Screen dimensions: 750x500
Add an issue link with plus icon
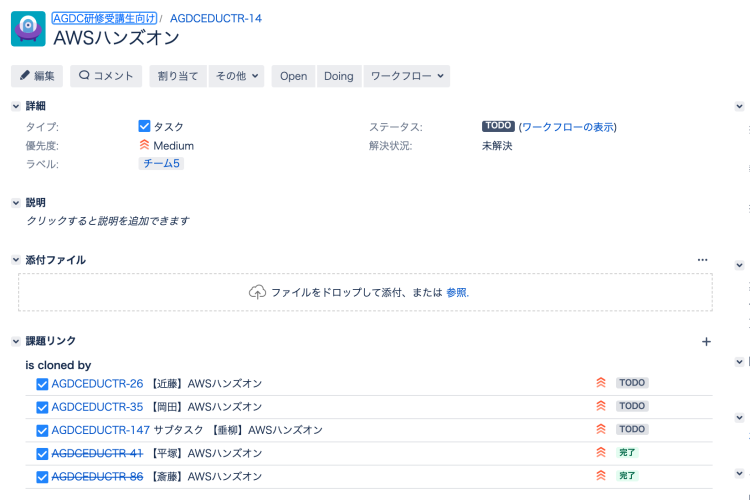pos(706,342)
